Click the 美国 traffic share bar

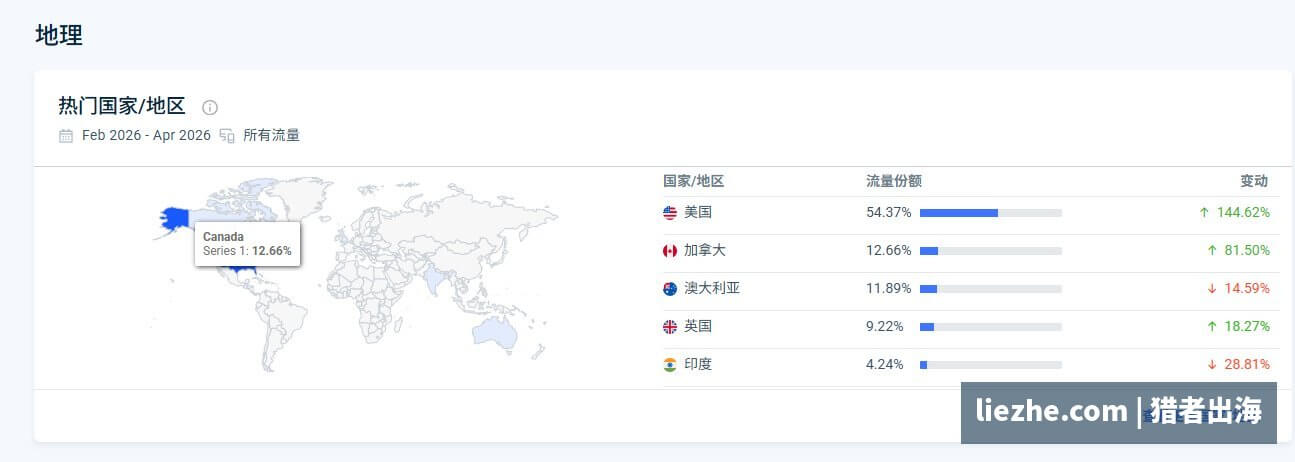coord(991,213)
